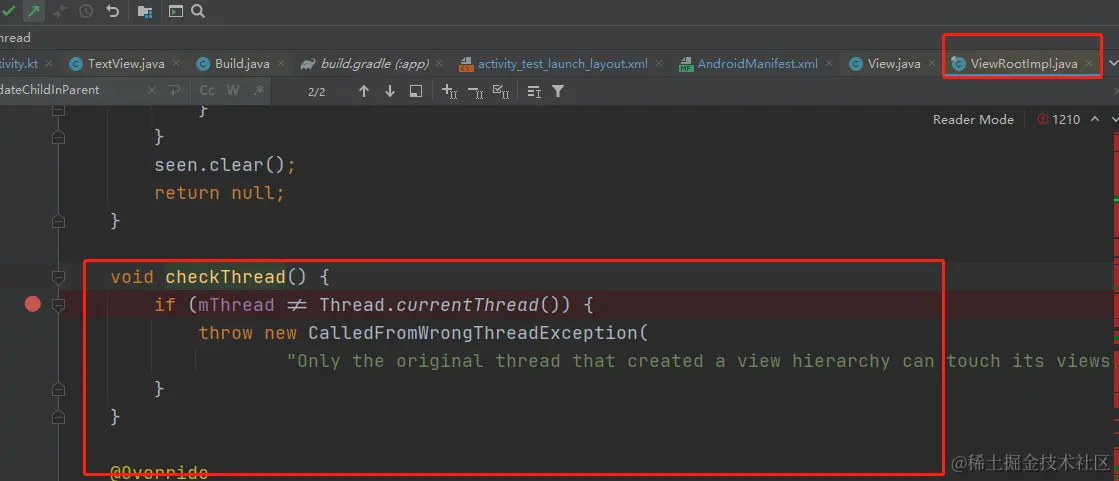Image resolution: width=1119 pixels, height=481 pixels.
Task: Click the Run Anything toolbar icon
Action: (x=176, y=11)
